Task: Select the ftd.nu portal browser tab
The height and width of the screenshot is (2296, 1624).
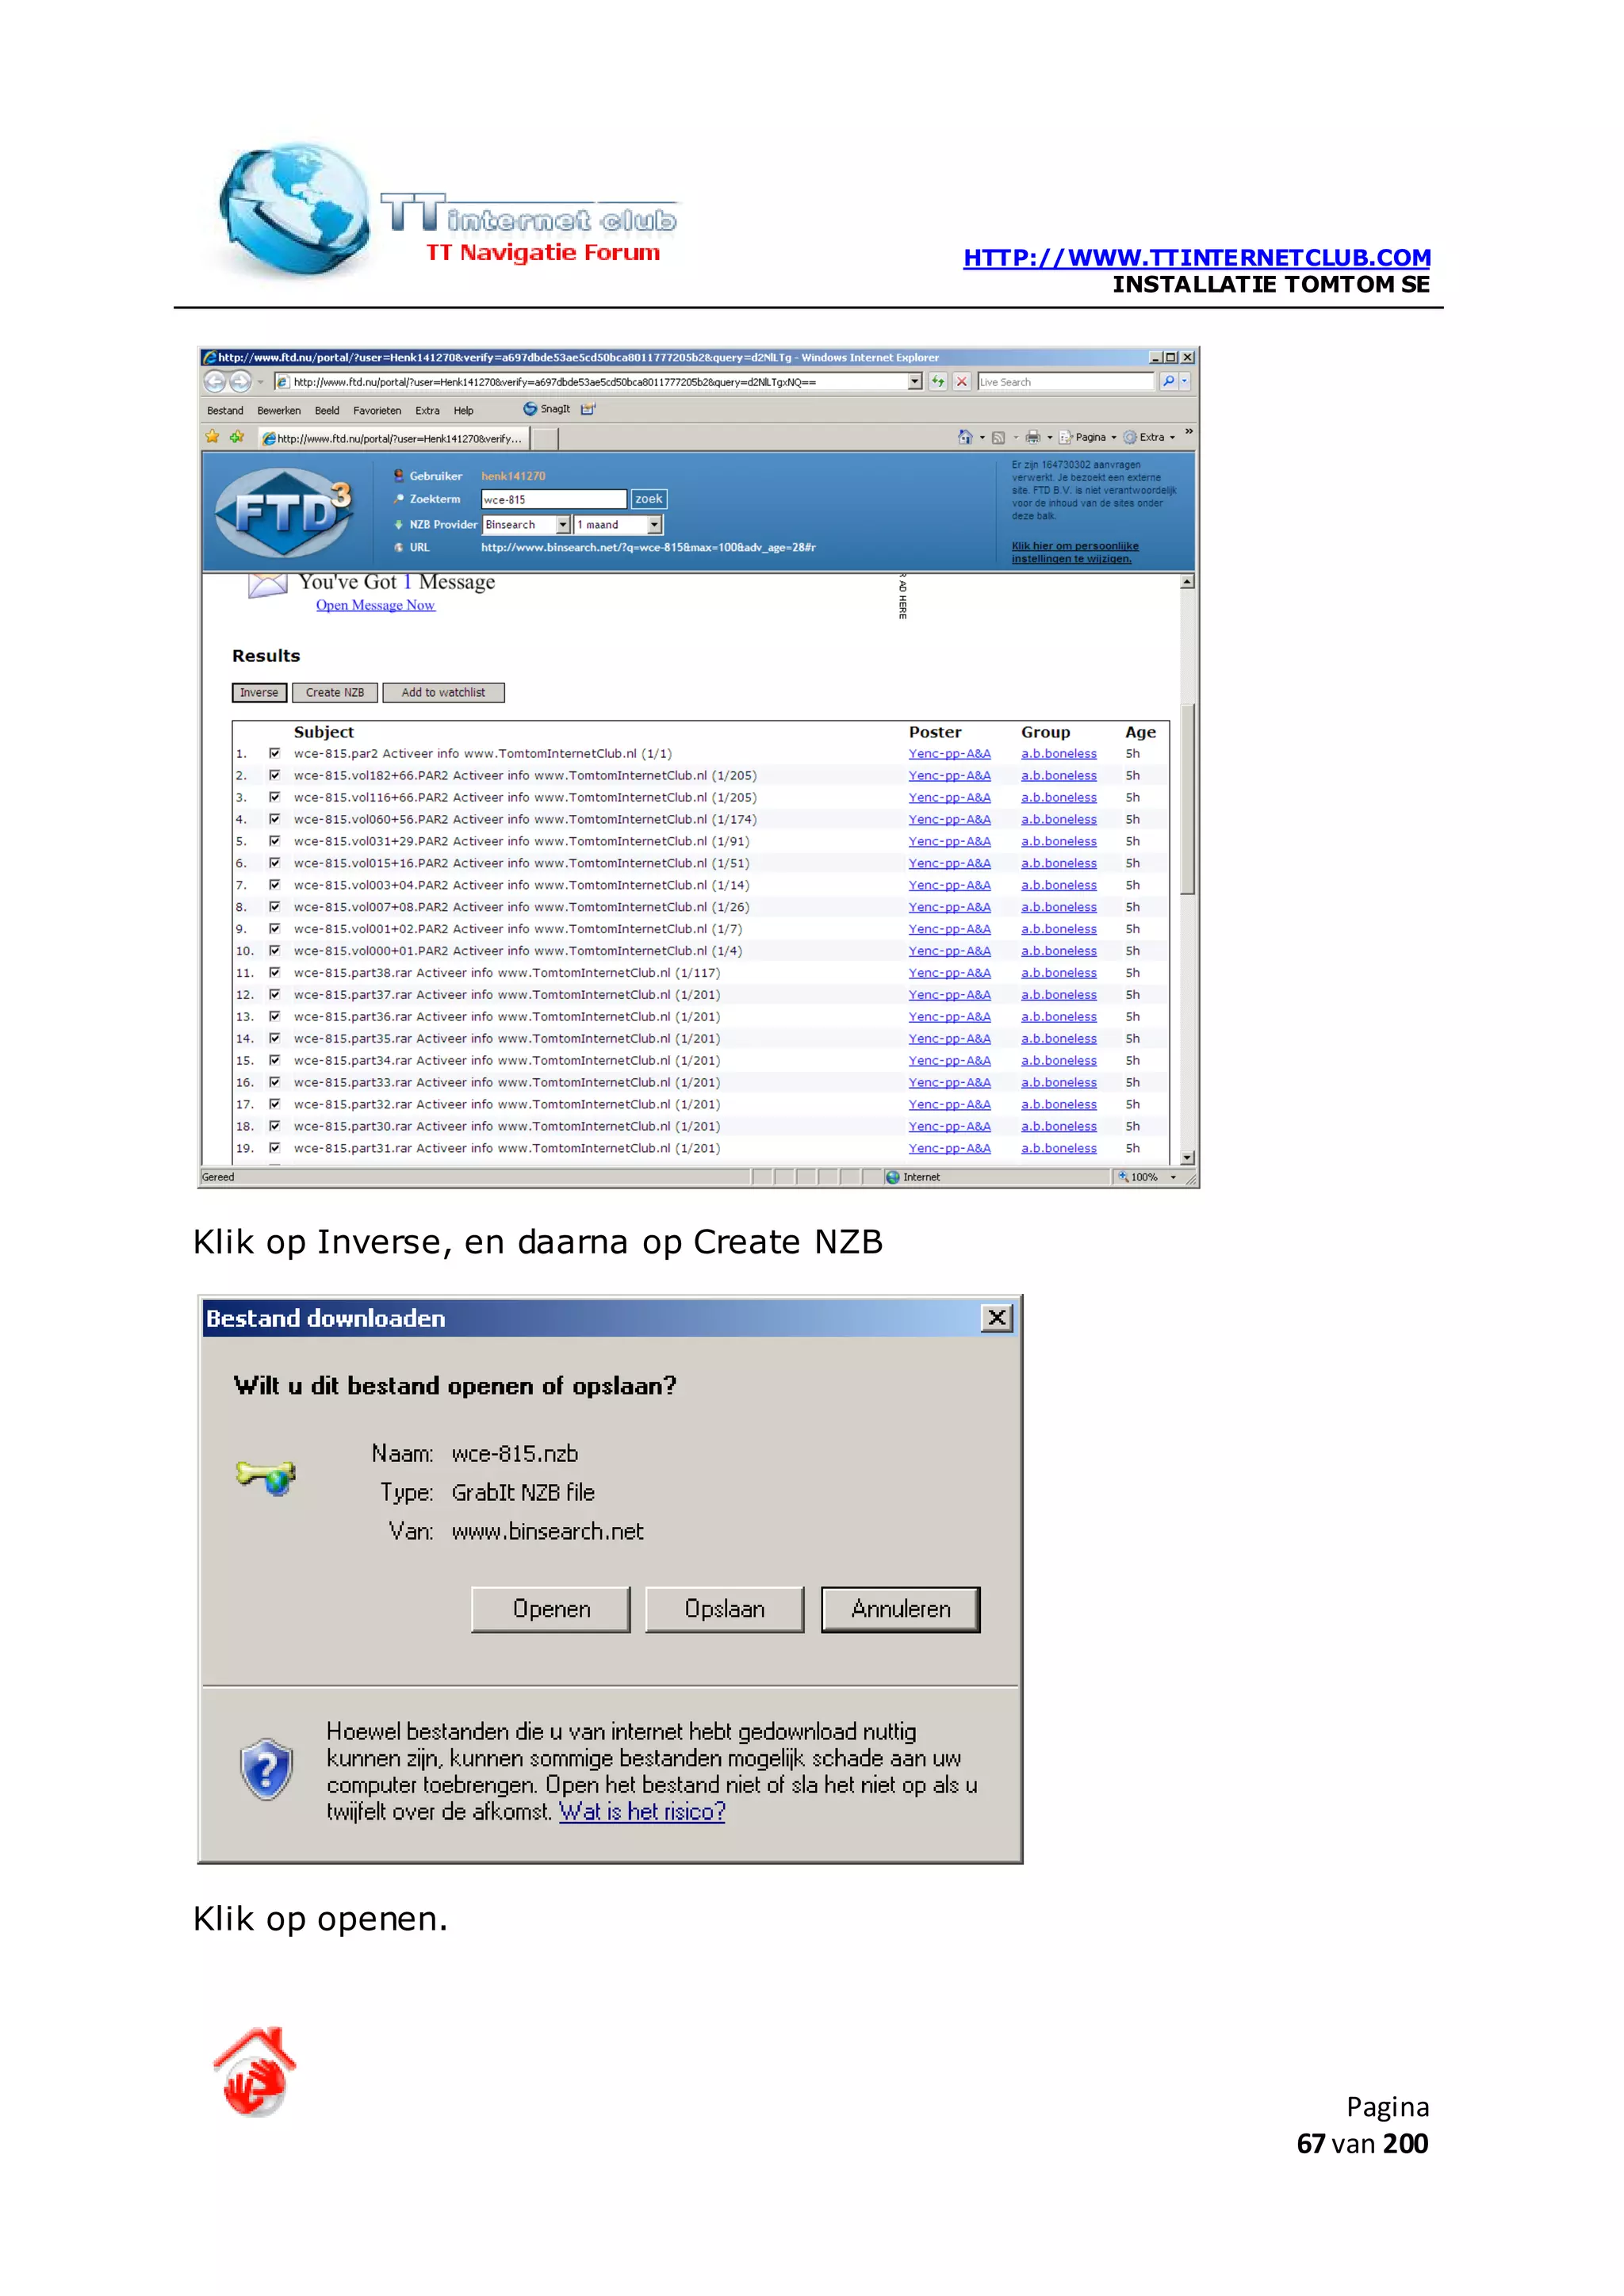Action: tap(393, 438)
